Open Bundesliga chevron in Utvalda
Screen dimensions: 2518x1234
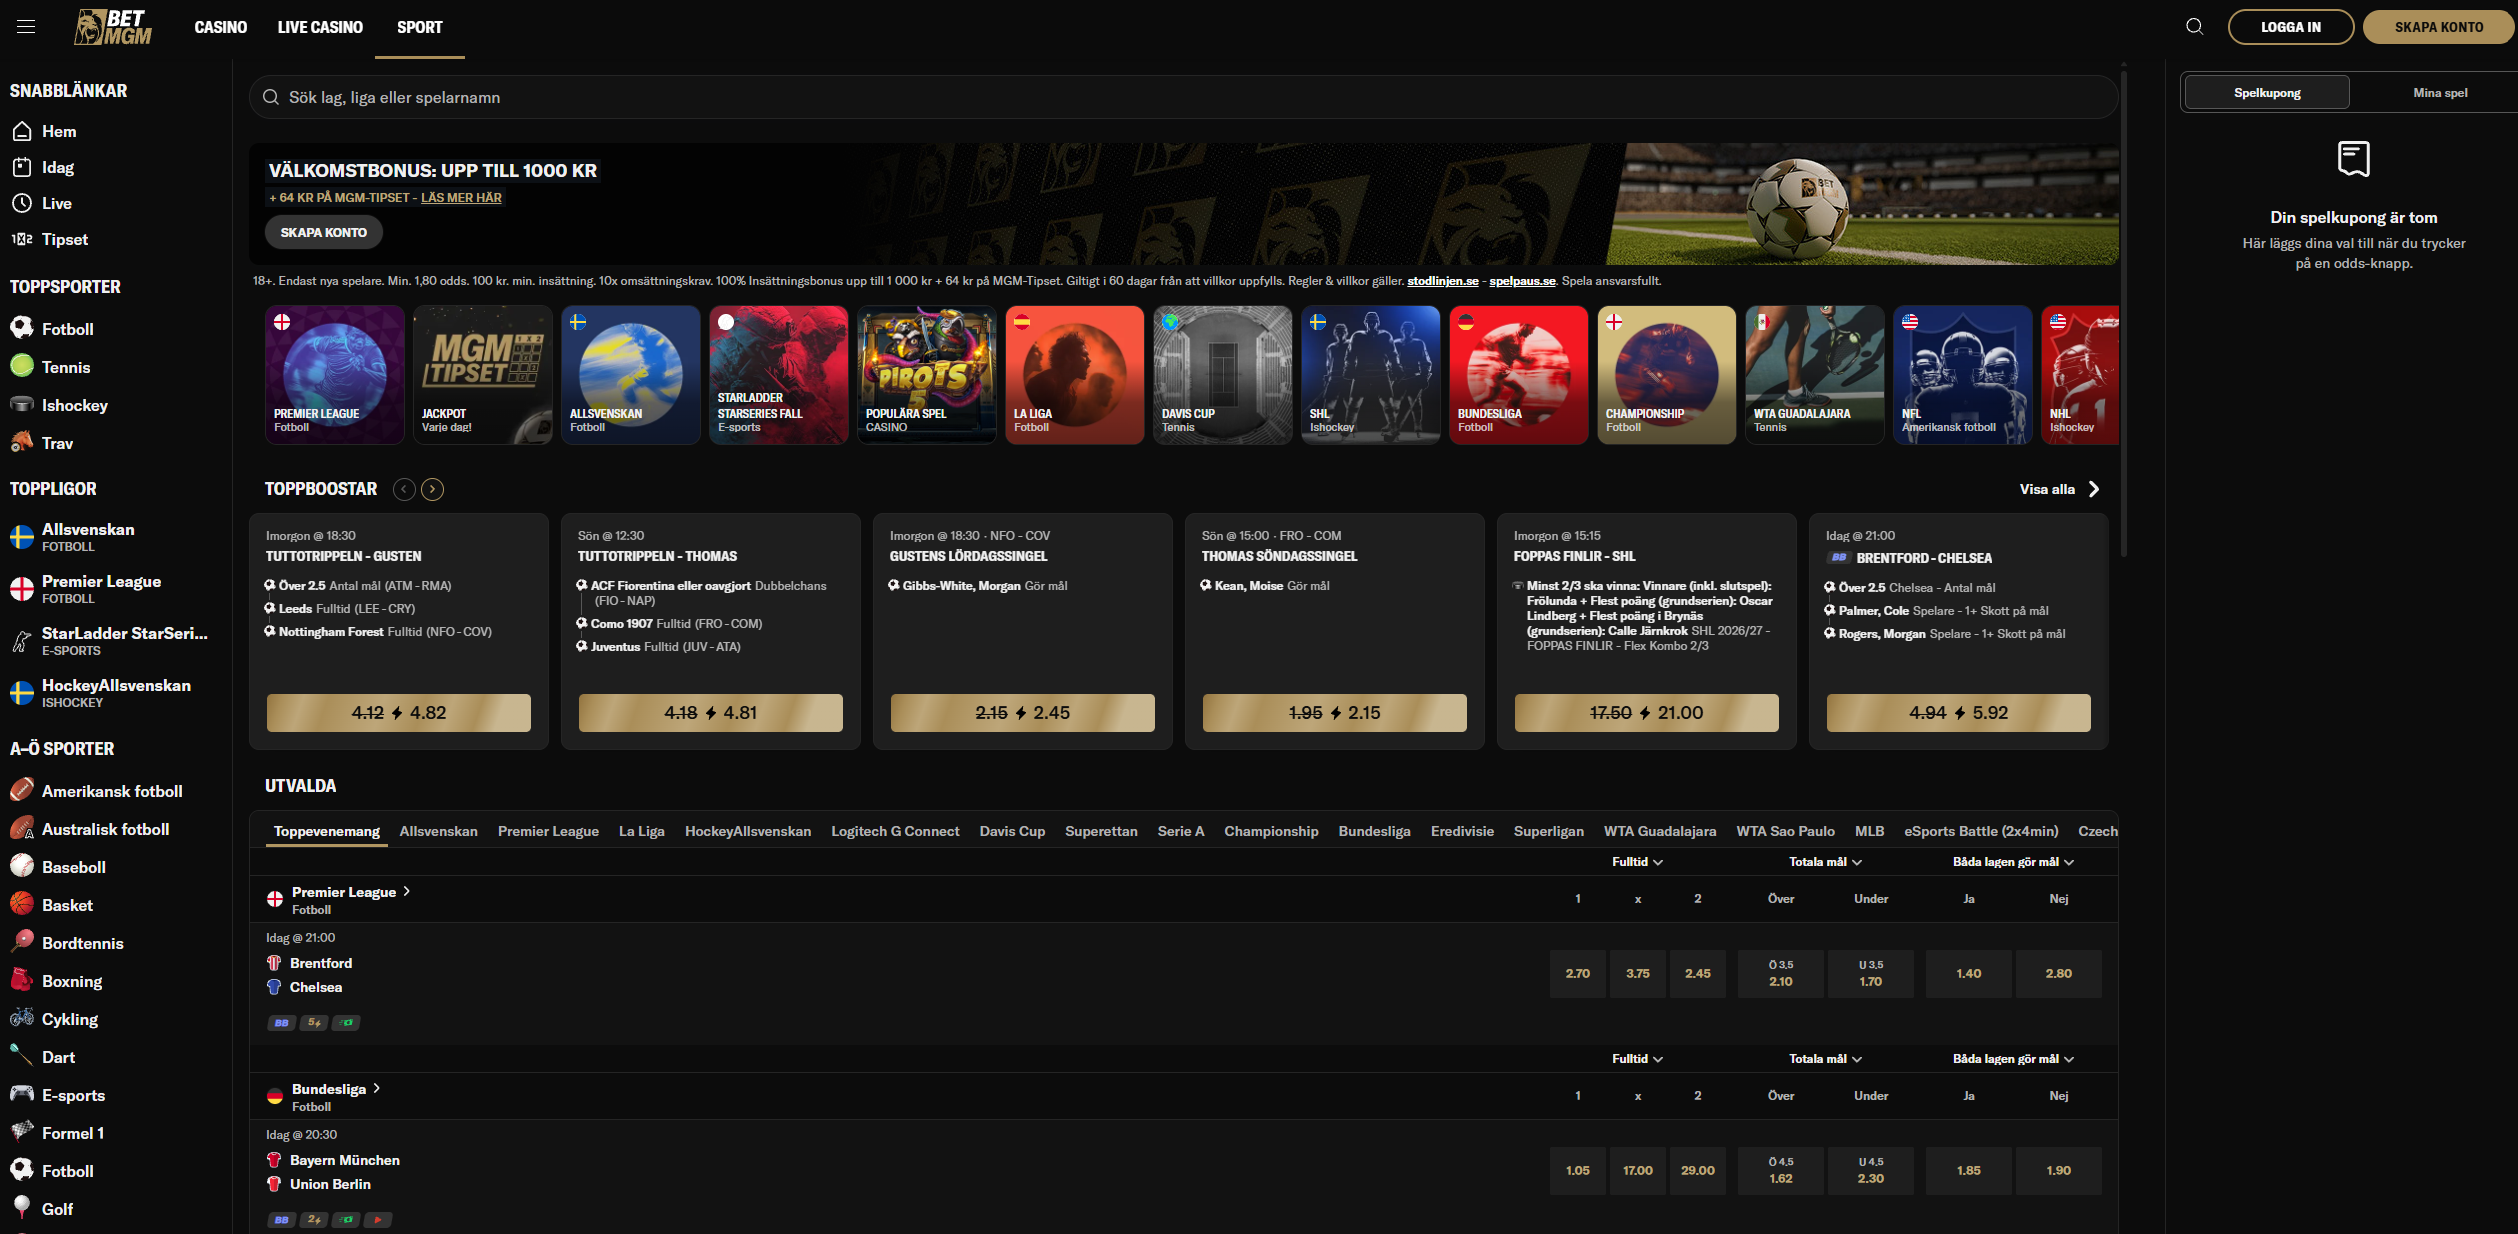click(376, 1088)
